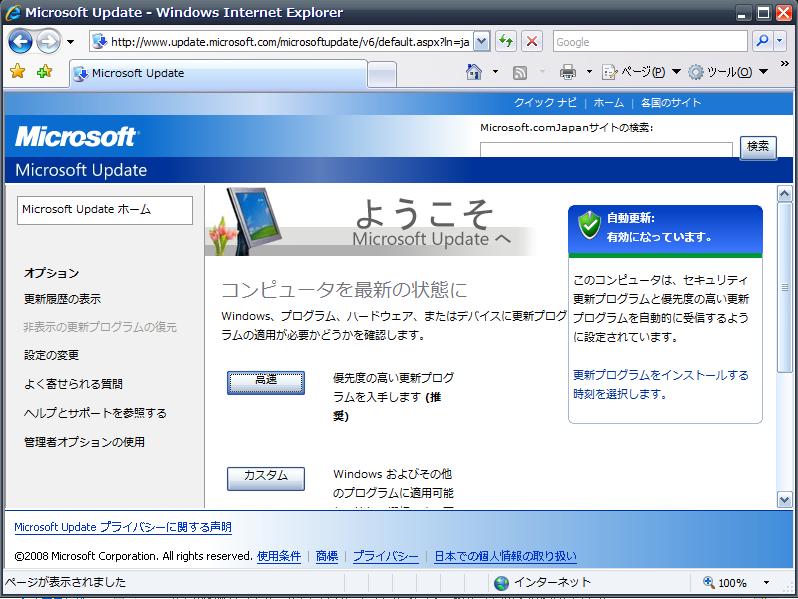Click the クイック ナビ link
Image resolution: width=798 pixels, height=599 pixels.
[545, 102]
